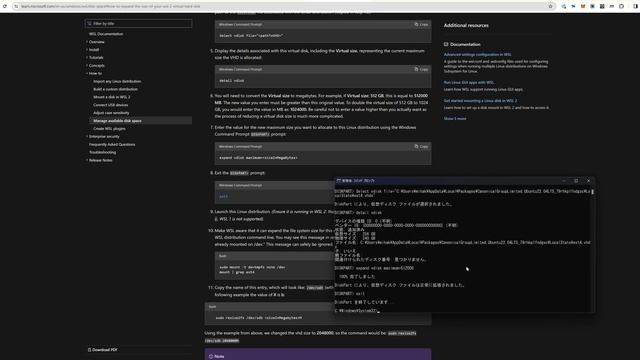
Task: Click the browser address bar URL
Action: coord(111,6)
